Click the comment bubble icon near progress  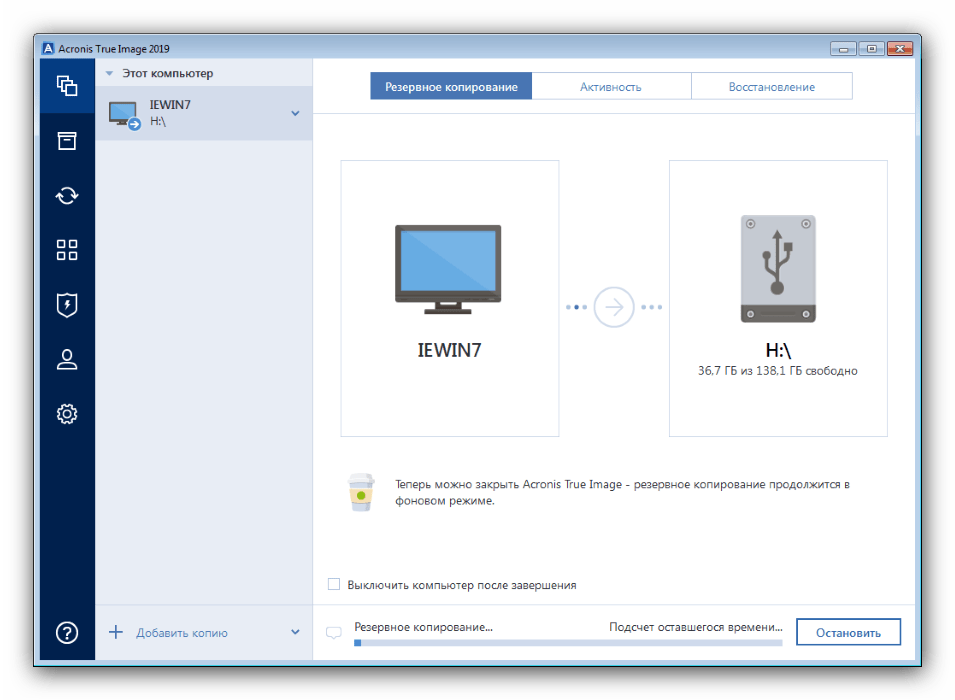coord(334,632)
